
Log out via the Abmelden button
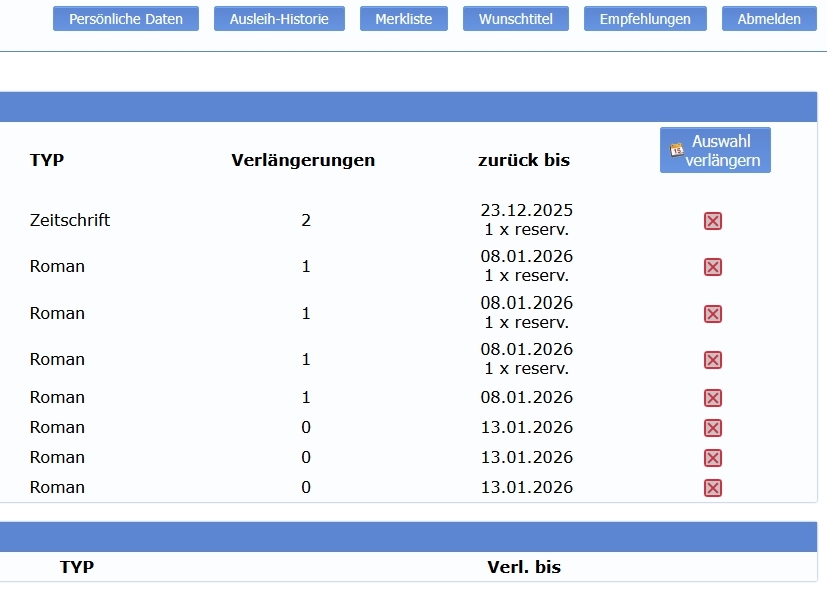tap(769, 19)
